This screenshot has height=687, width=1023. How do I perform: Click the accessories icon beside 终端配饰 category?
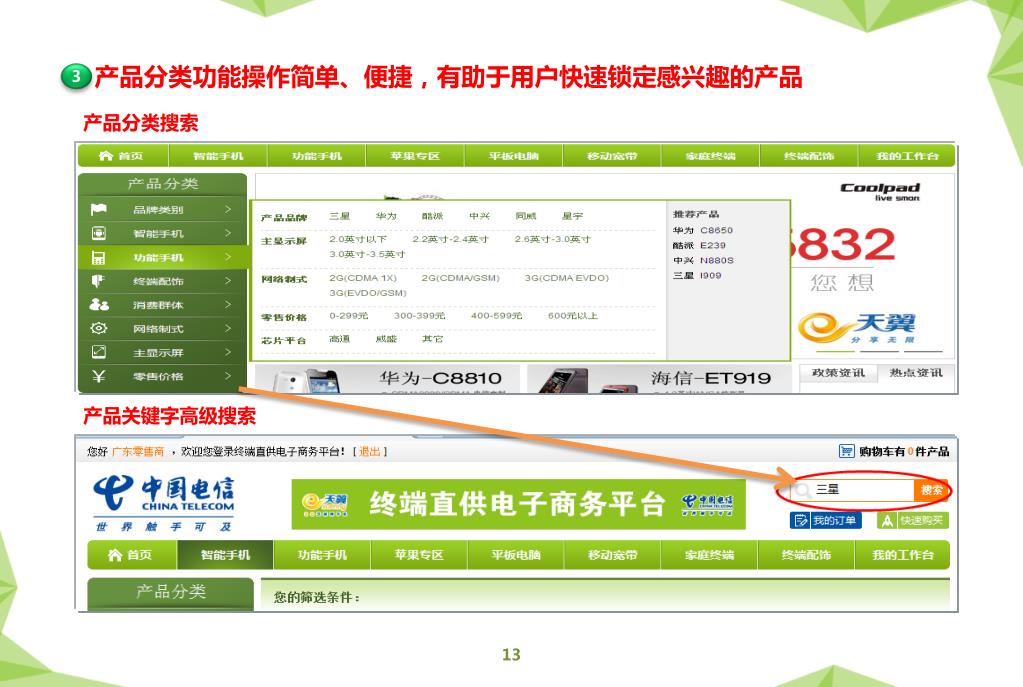(98, 281)
